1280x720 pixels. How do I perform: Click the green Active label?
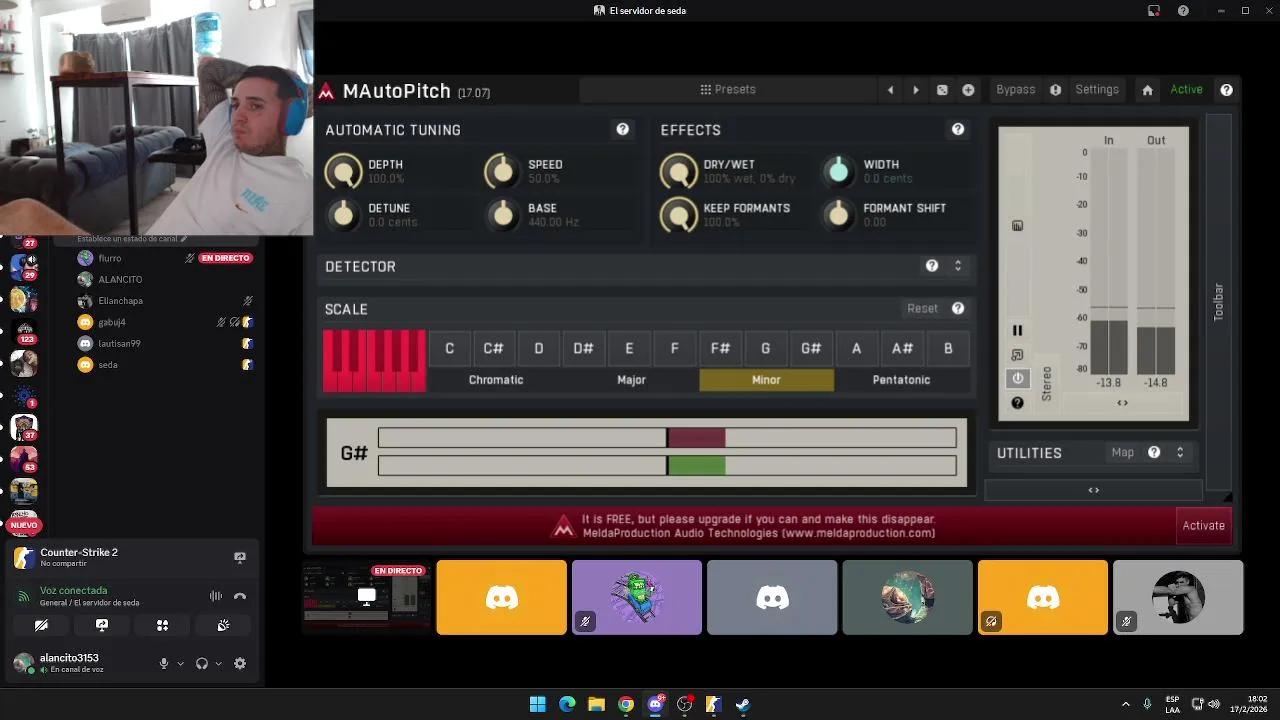tap(1186, 90)
